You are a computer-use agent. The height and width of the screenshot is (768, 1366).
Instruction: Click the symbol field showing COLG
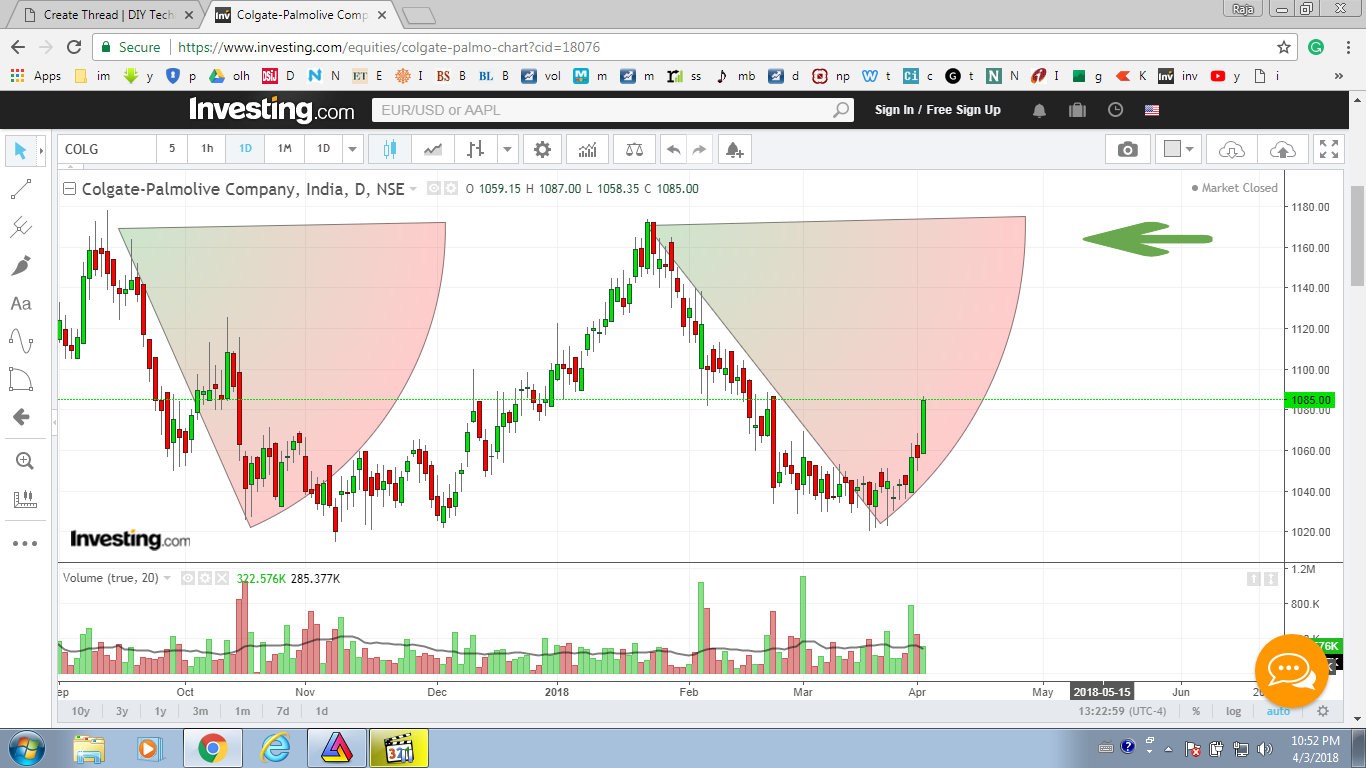107,149
